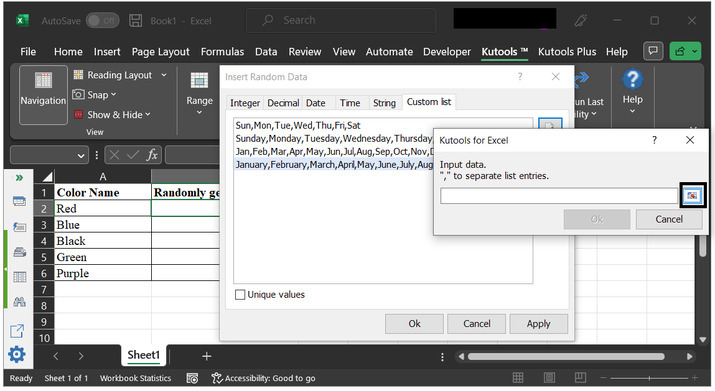Screen dimensions: 715x391
Task: Click the Help question mark icon
Action: 632,79
